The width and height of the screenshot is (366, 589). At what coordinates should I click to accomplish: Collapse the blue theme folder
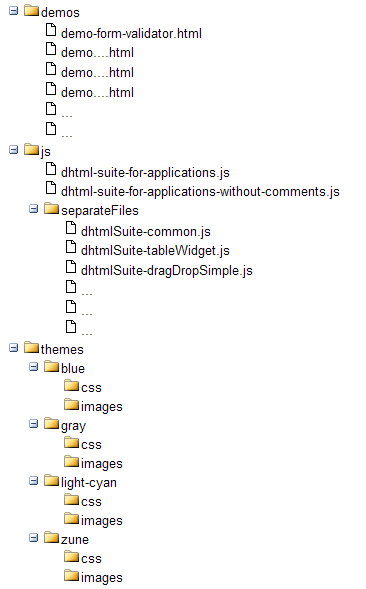[x=33, y=367]
